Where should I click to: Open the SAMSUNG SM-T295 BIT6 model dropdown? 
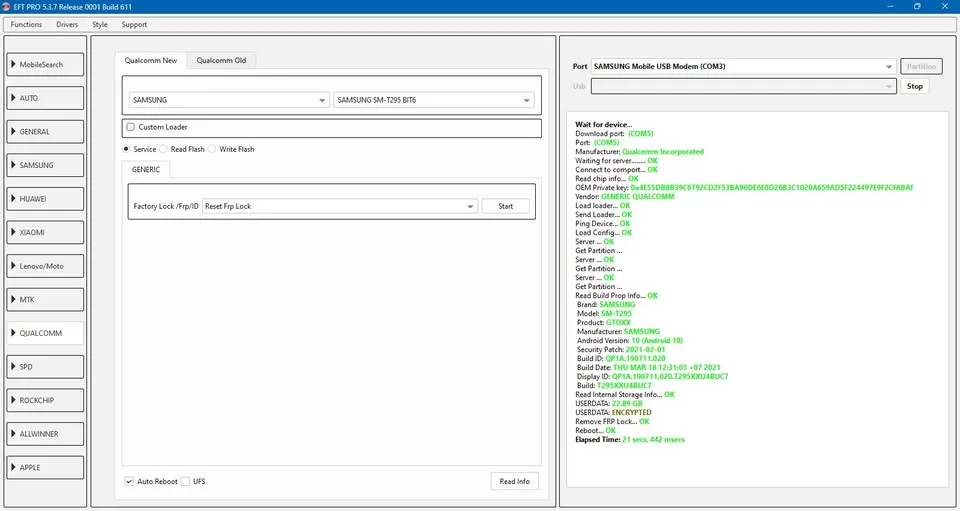point(433,100)
